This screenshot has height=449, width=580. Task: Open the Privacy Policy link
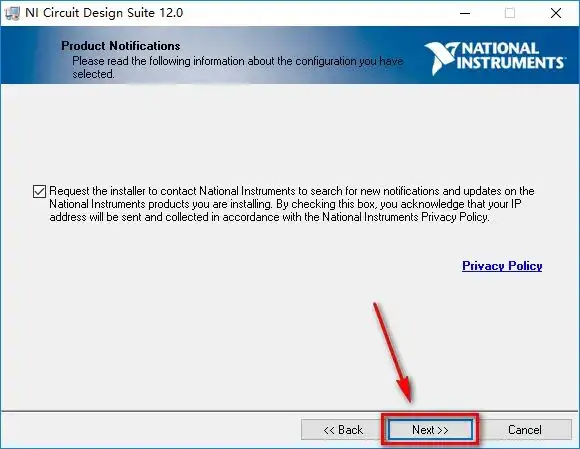point(502,266)
